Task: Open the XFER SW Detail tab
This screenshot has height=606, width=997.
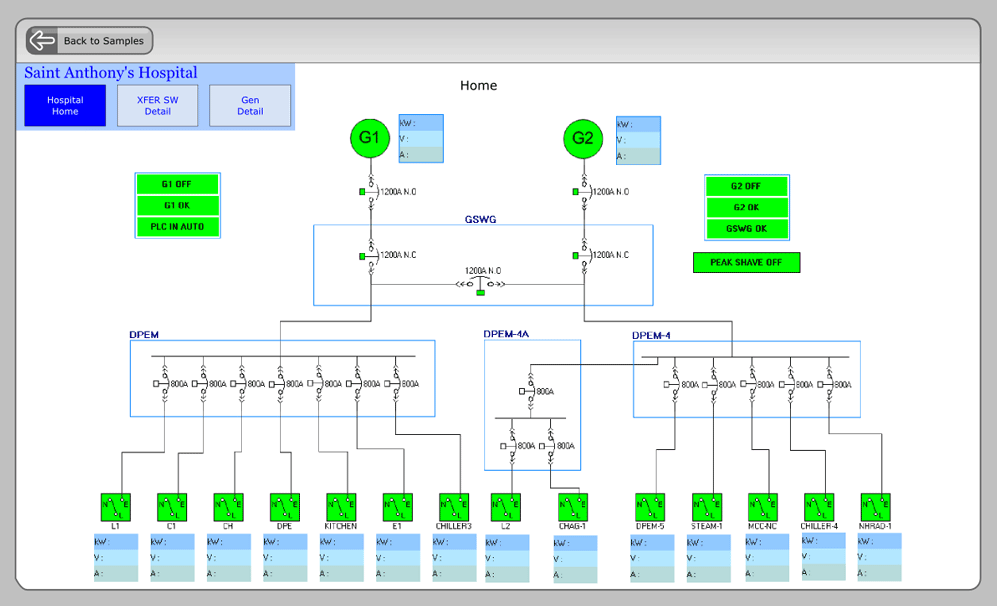Action: click(x=158, y=106)
